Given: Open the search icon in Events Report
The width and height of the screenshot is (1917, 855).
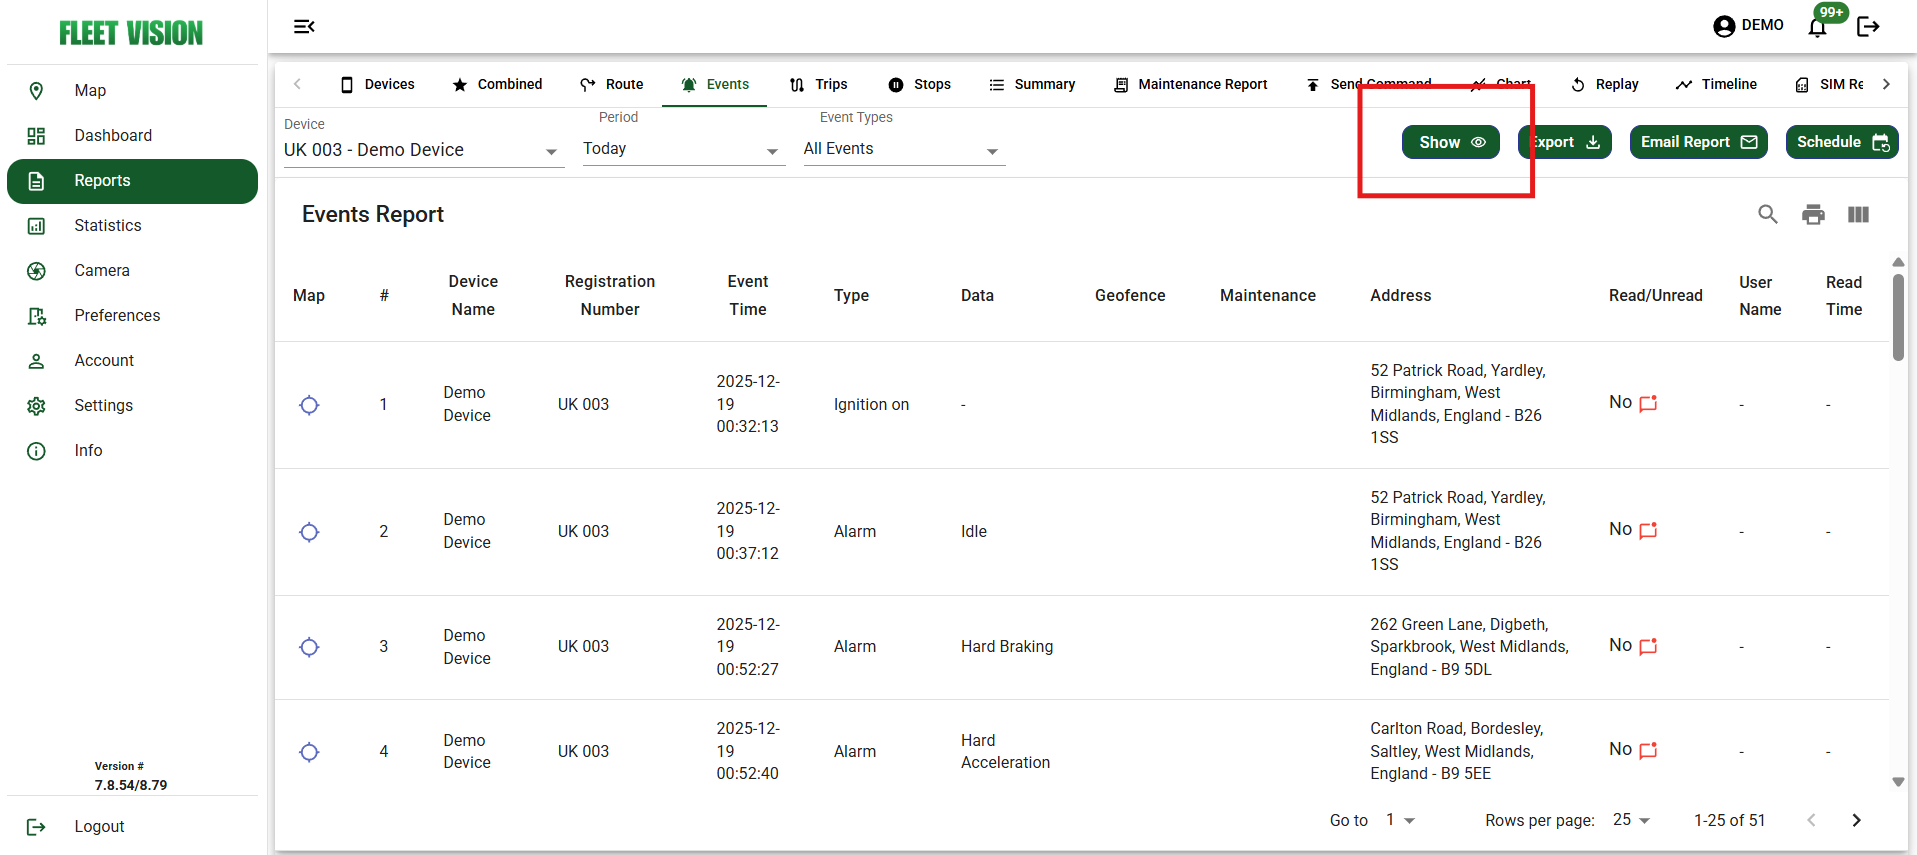Looking at the screenshot, I should click(1767, 214).
